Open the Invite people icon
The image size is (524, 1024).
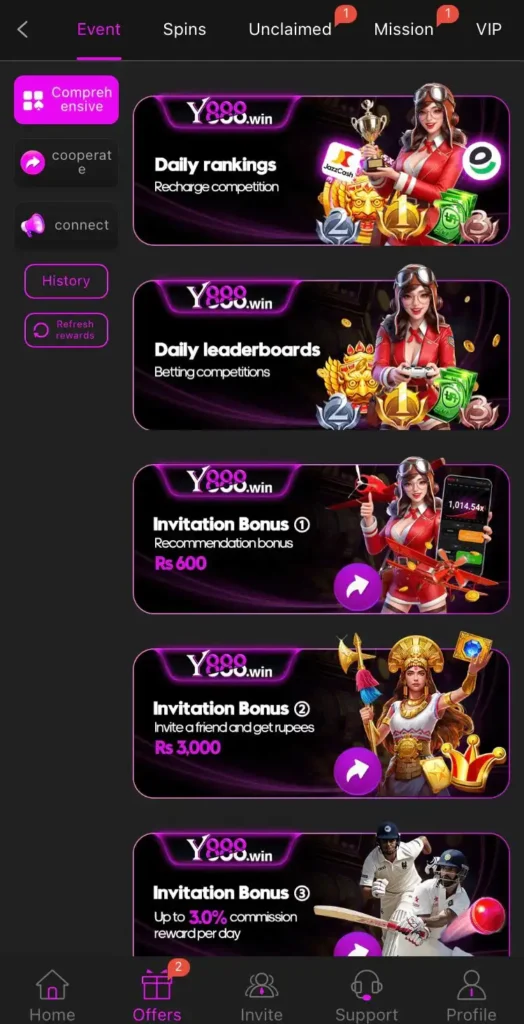[261, 985]
